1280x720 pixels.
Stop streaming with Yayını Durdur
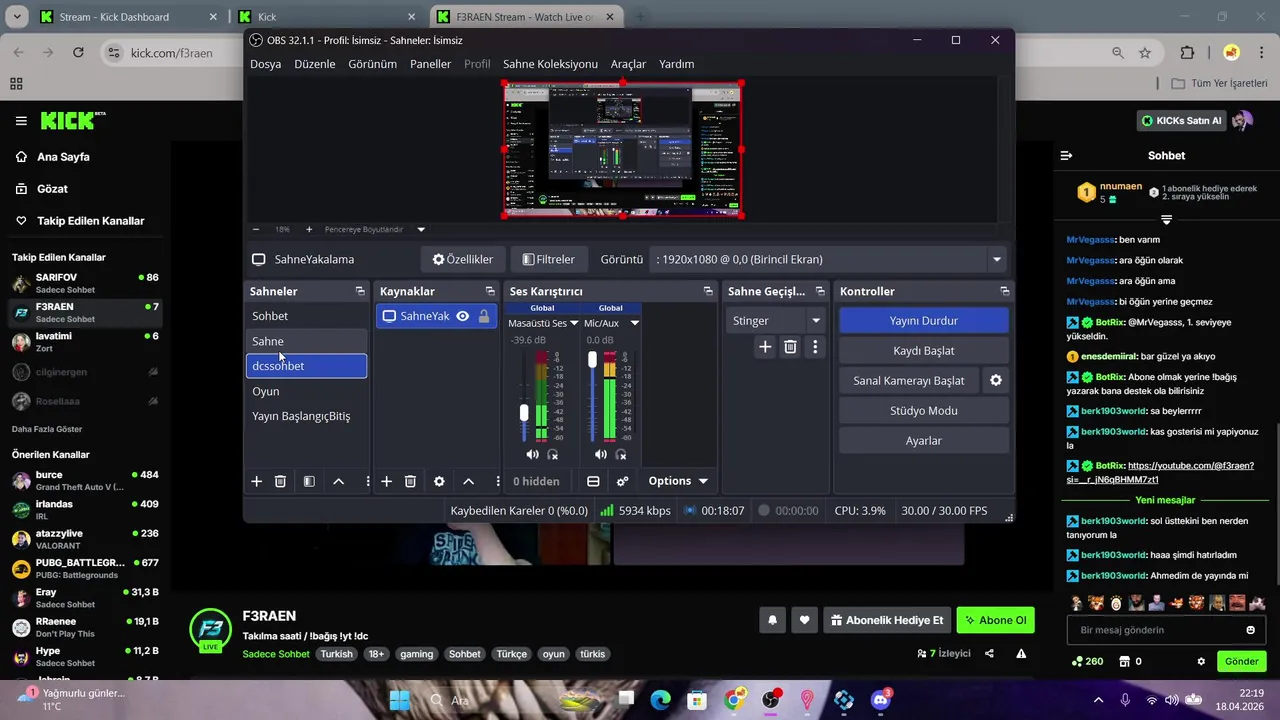pos(924,321)
